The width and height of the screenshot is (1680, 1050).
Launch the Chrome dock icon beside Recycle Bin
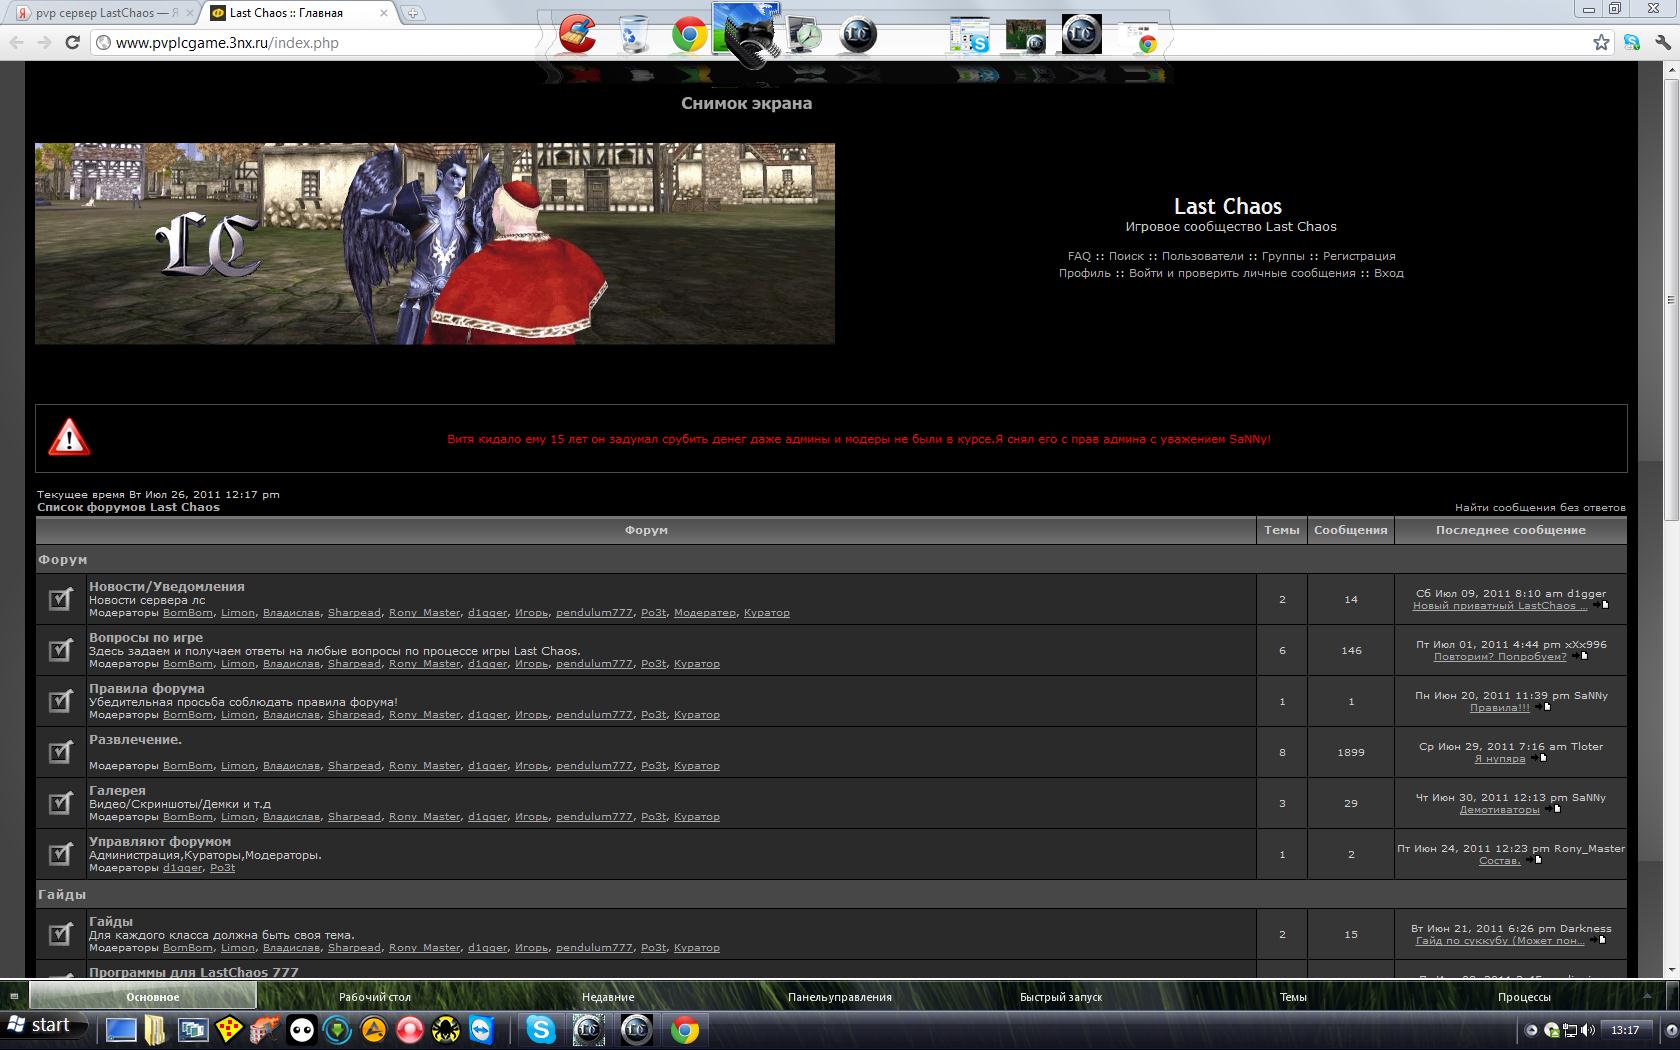click(689, 35)
